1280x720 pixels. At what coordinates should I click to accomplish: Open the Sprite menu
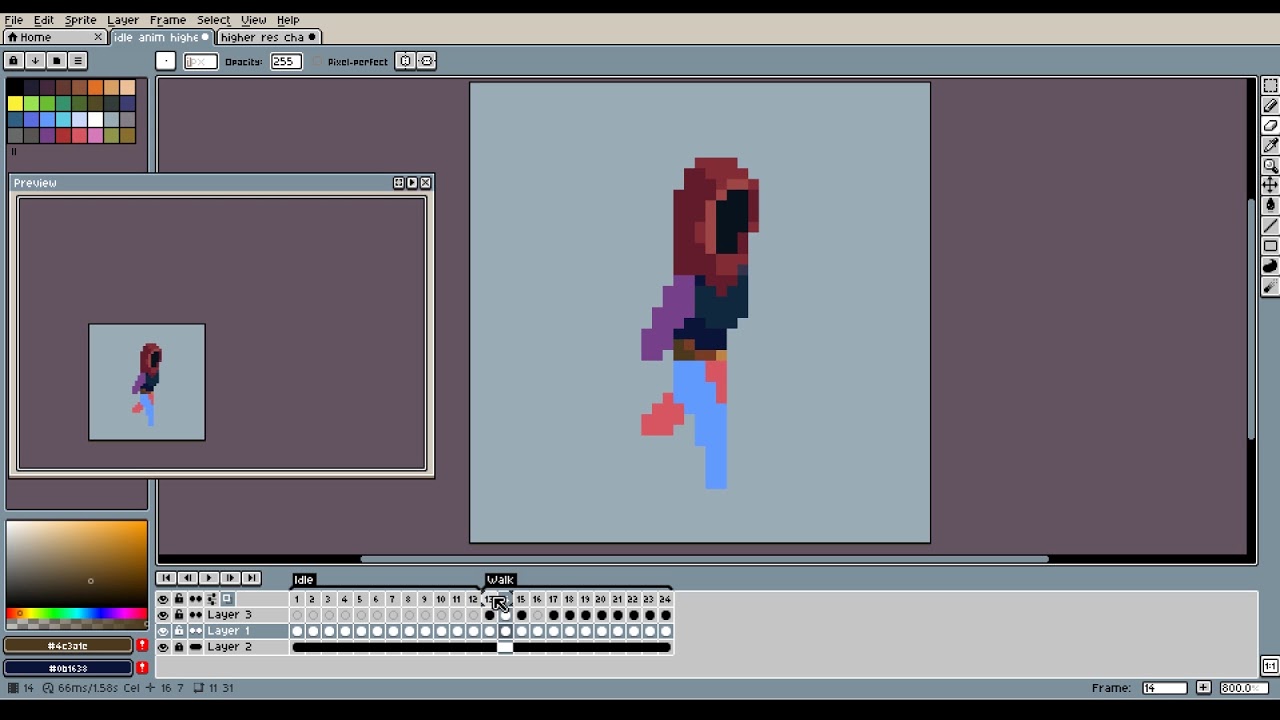click(80, 20)
